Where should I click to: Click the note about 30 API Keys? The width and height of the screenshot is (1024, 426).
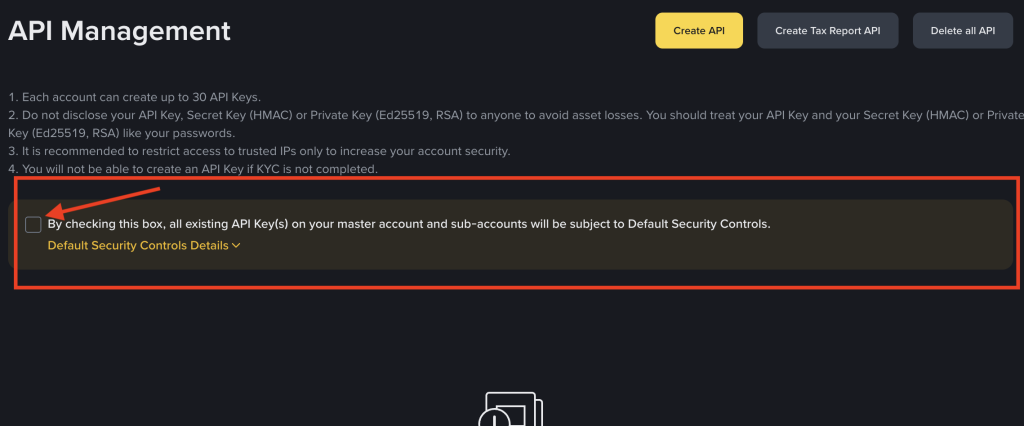pyautogui.click(x=134, y=97)
